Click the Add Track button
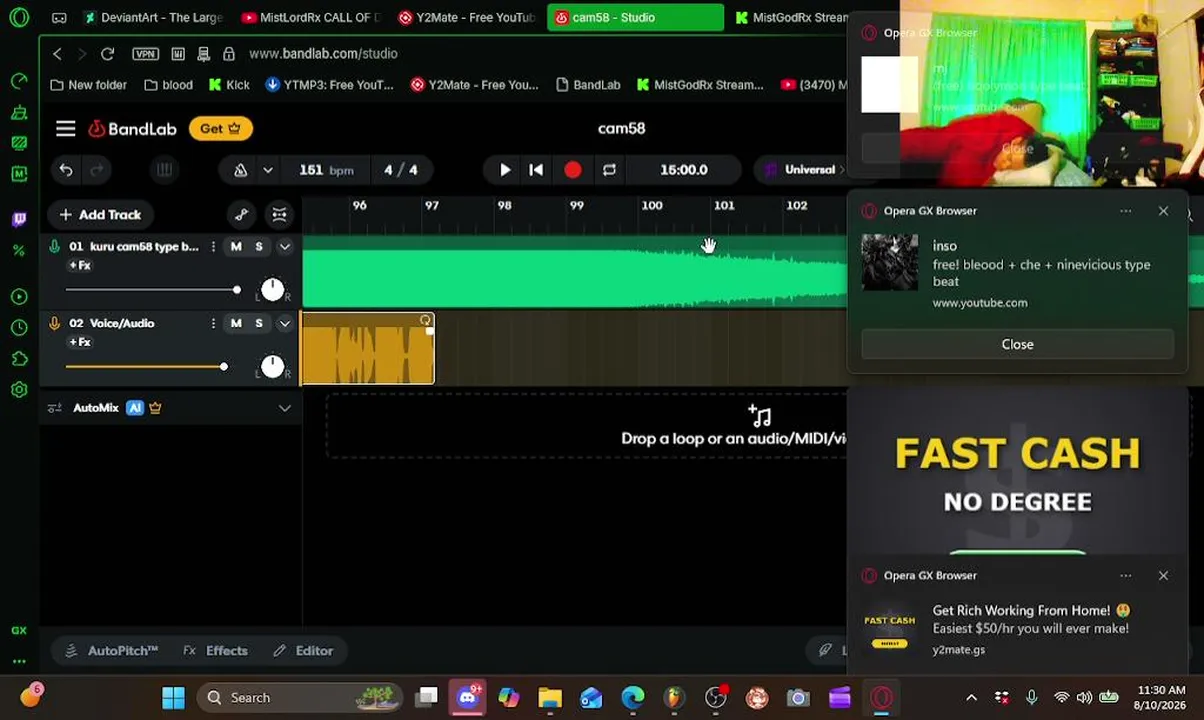The height and width of the screenshot is (720, 1204). 100,214
